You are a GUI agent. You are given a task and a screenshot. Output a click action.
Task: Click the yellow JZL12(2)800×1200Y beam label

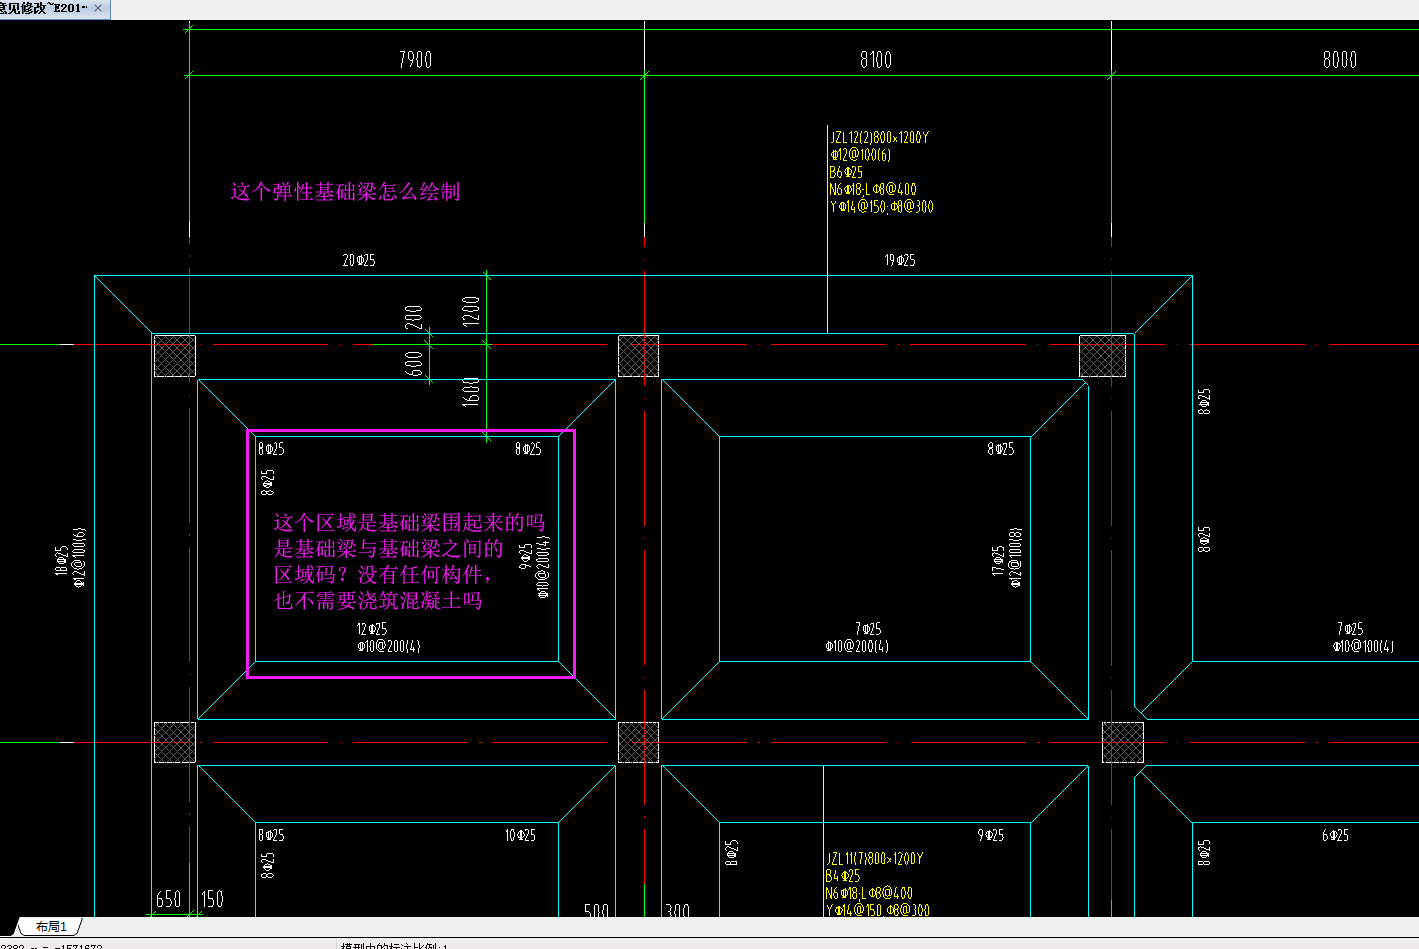click(879, 138)
